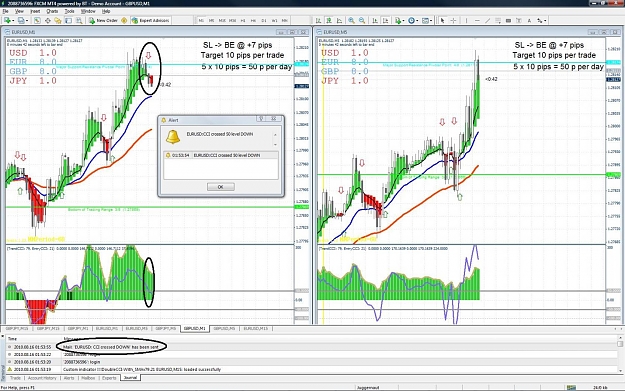Click the Journal panel vertical scrollbar
This screenshot has height=391, width=625.
point(620,355)
